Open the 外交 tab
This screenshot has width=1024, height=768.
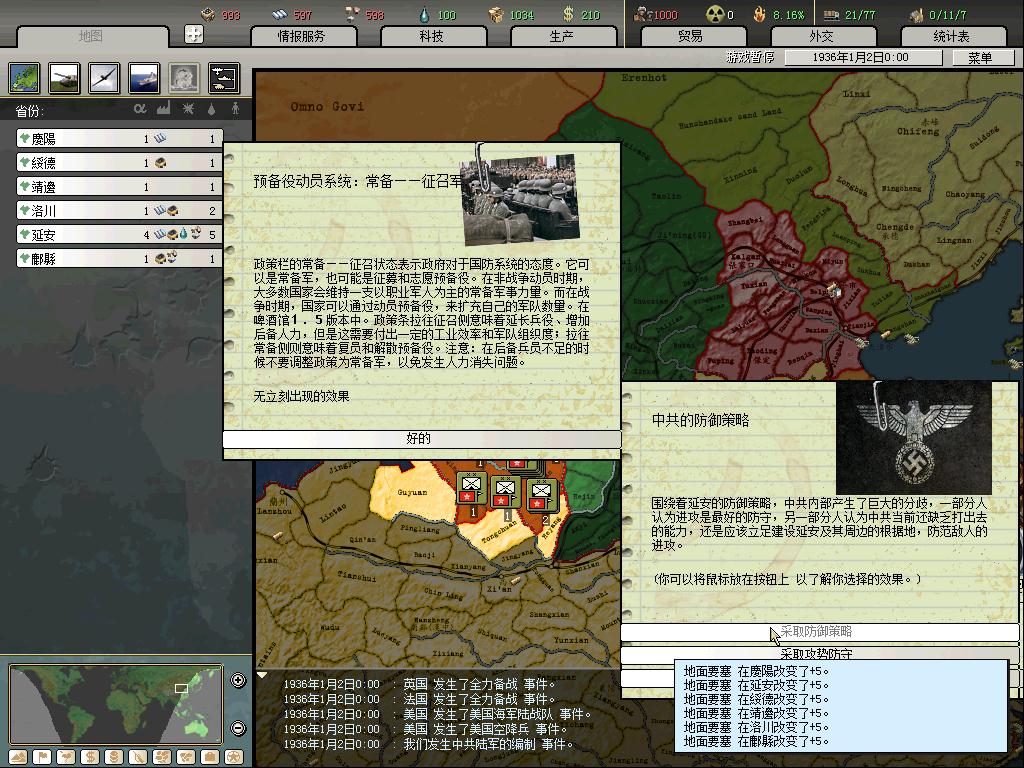(x=820, y=36)
